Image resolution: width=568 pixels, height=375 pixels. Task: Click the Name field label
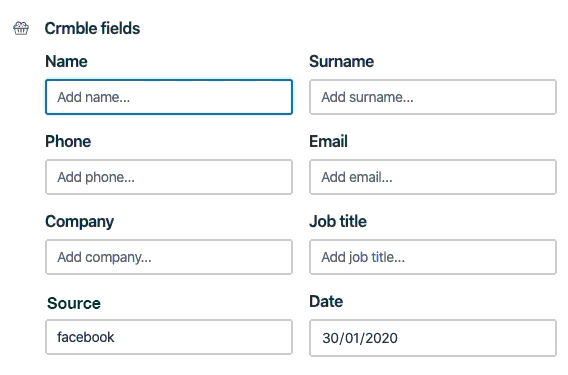tap(66, 61)
